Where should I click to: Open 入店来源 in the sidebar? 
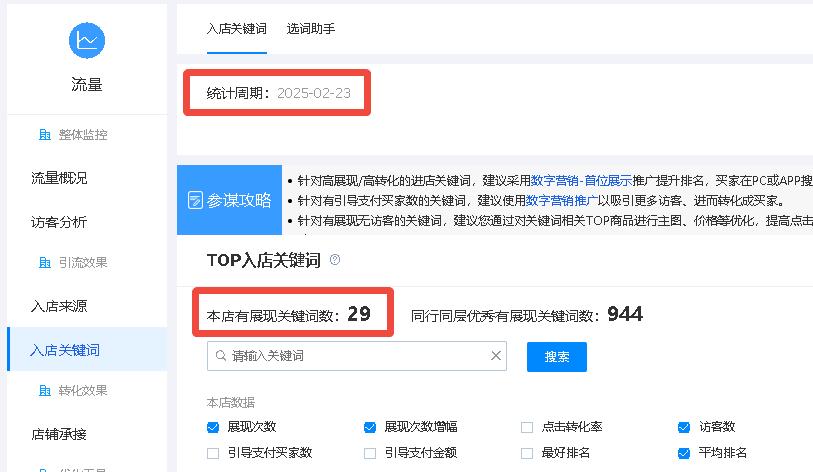(59, 306)
